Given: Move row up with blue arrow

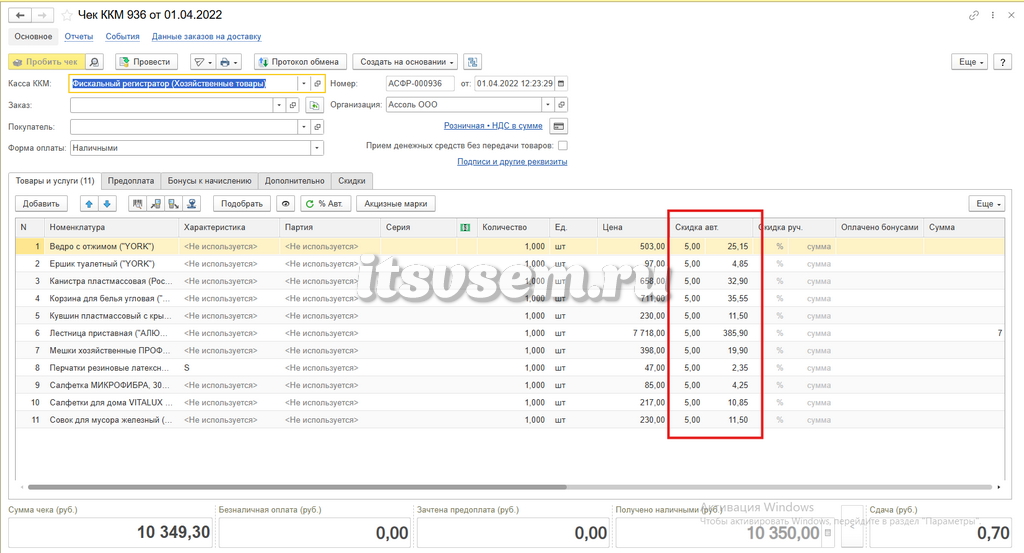Looking at the screenshot, I should (x=89, y=204).
